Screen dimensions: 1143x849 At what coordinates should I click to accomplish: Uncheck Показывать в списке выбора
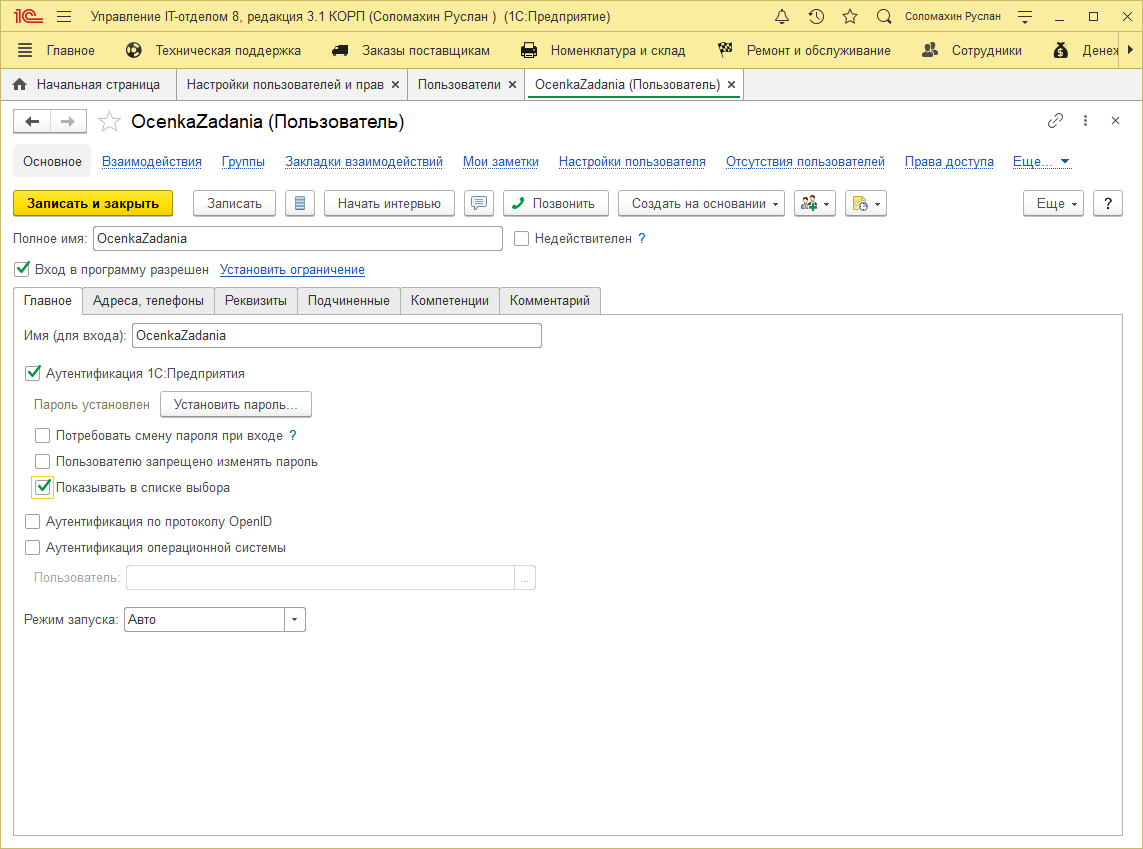42,488
